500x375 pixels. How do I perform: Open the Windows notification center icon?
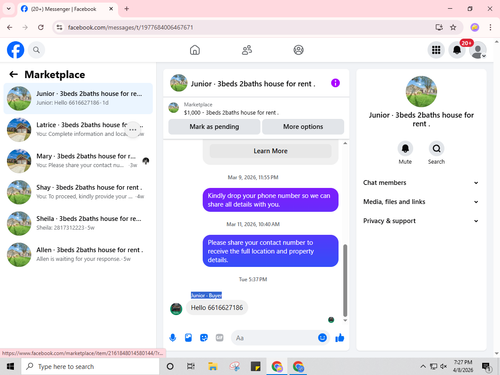click(x=486, y=367)
